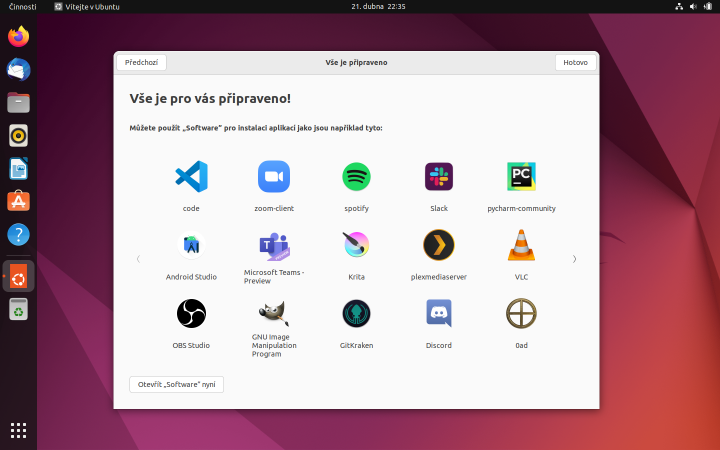Screen dimensions: 720x450
Task: Click the Hotovo button
Action: (575, 62)
